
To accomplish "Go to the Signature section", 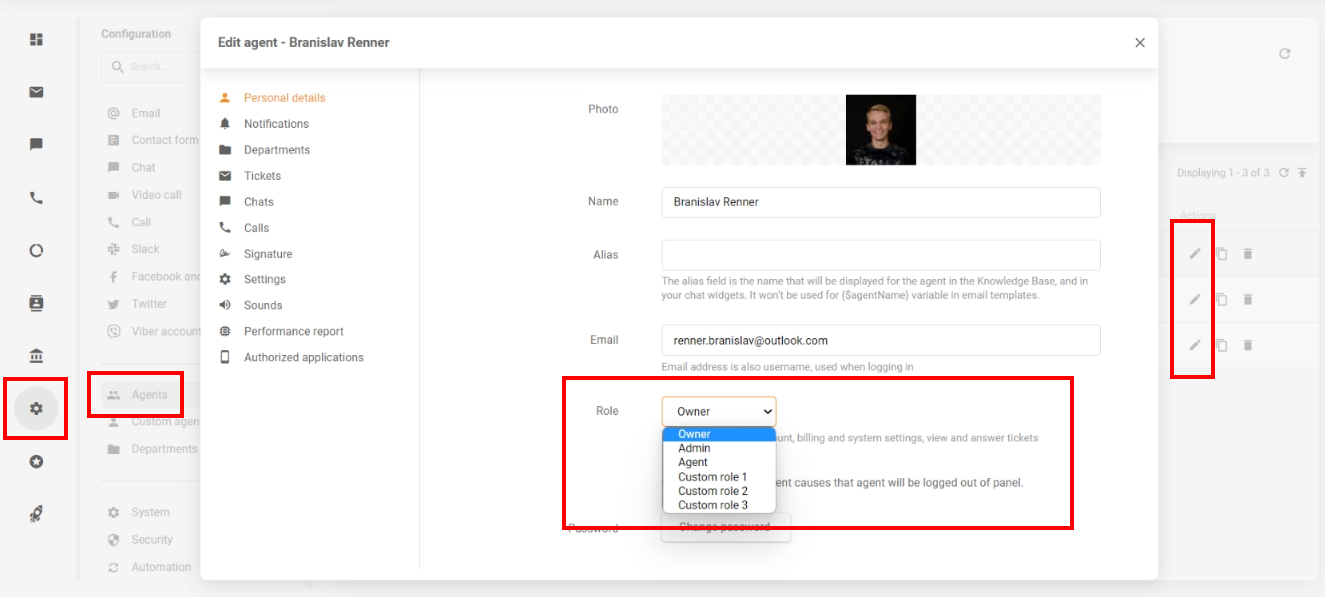I will click(x=268, y=254).
